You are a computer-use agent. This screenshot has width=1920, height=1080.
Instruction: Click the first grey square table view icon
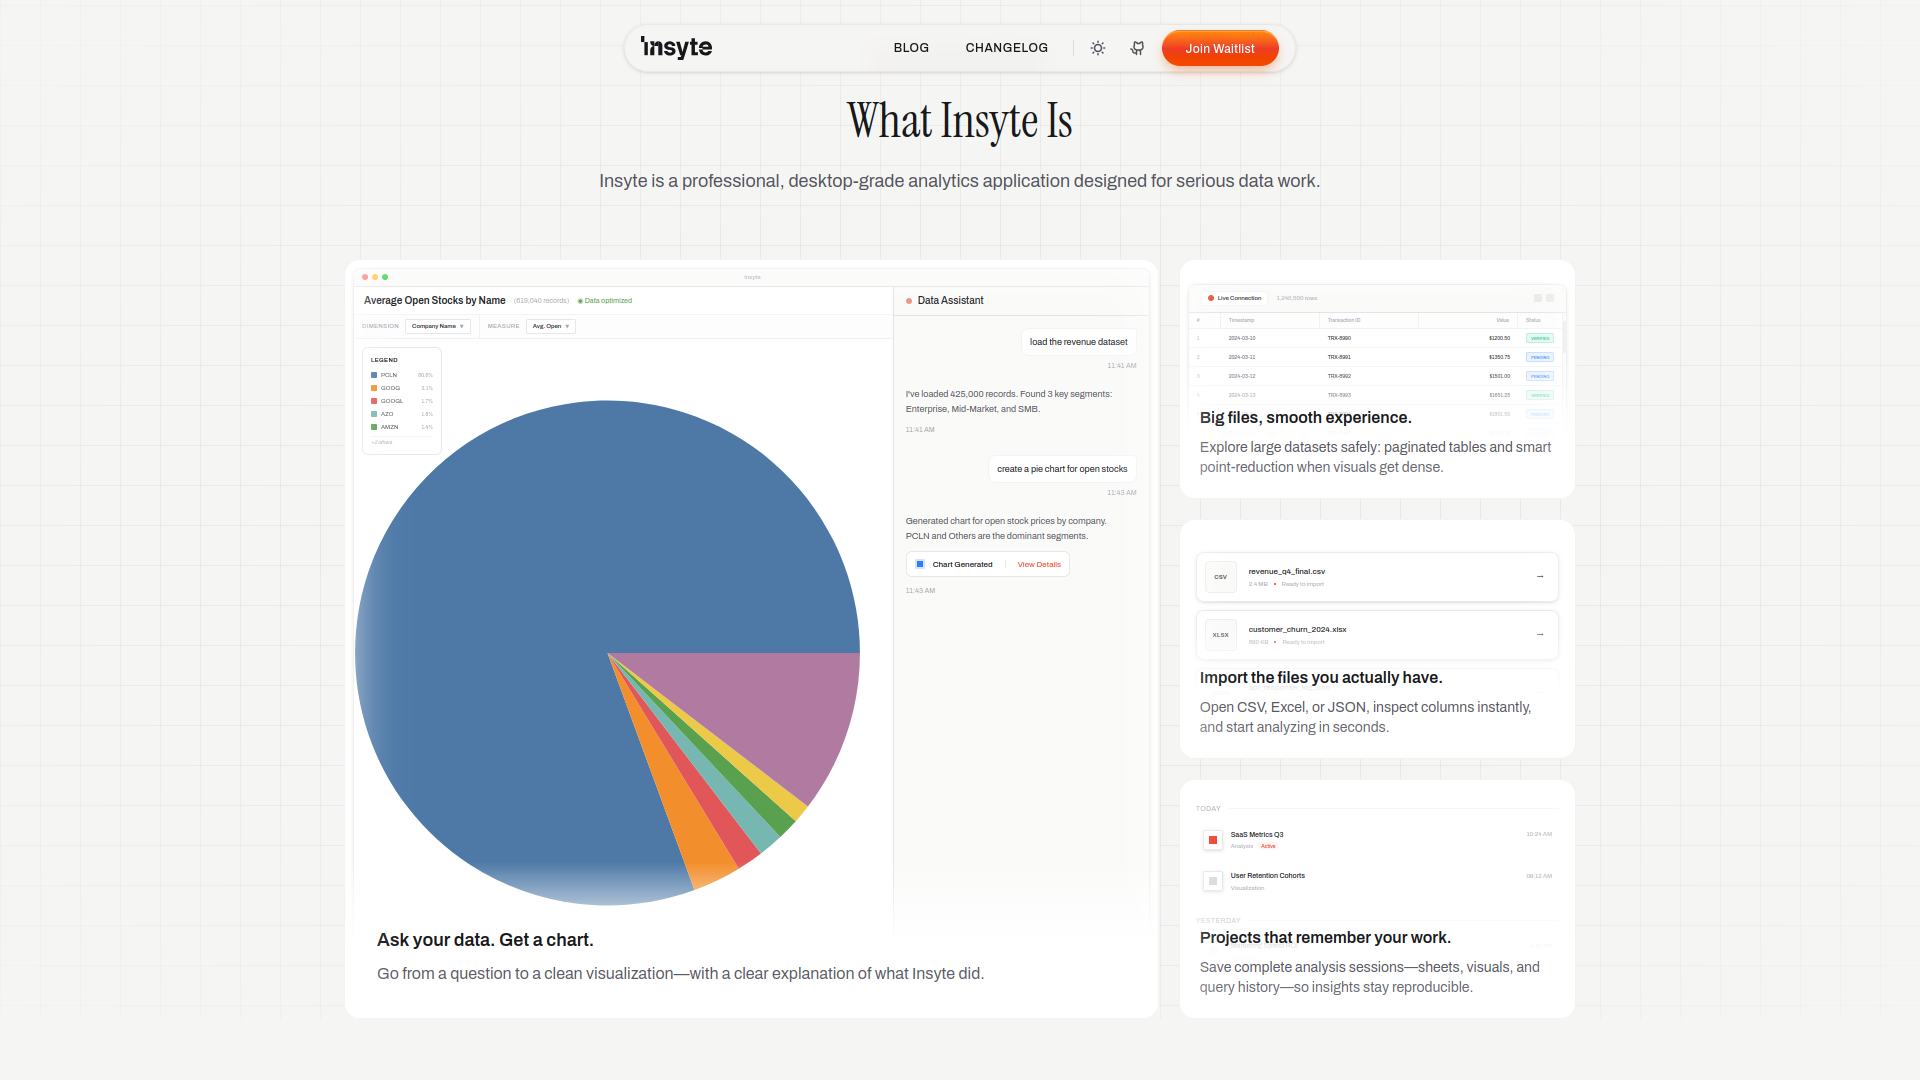[x=1538, y=298]
